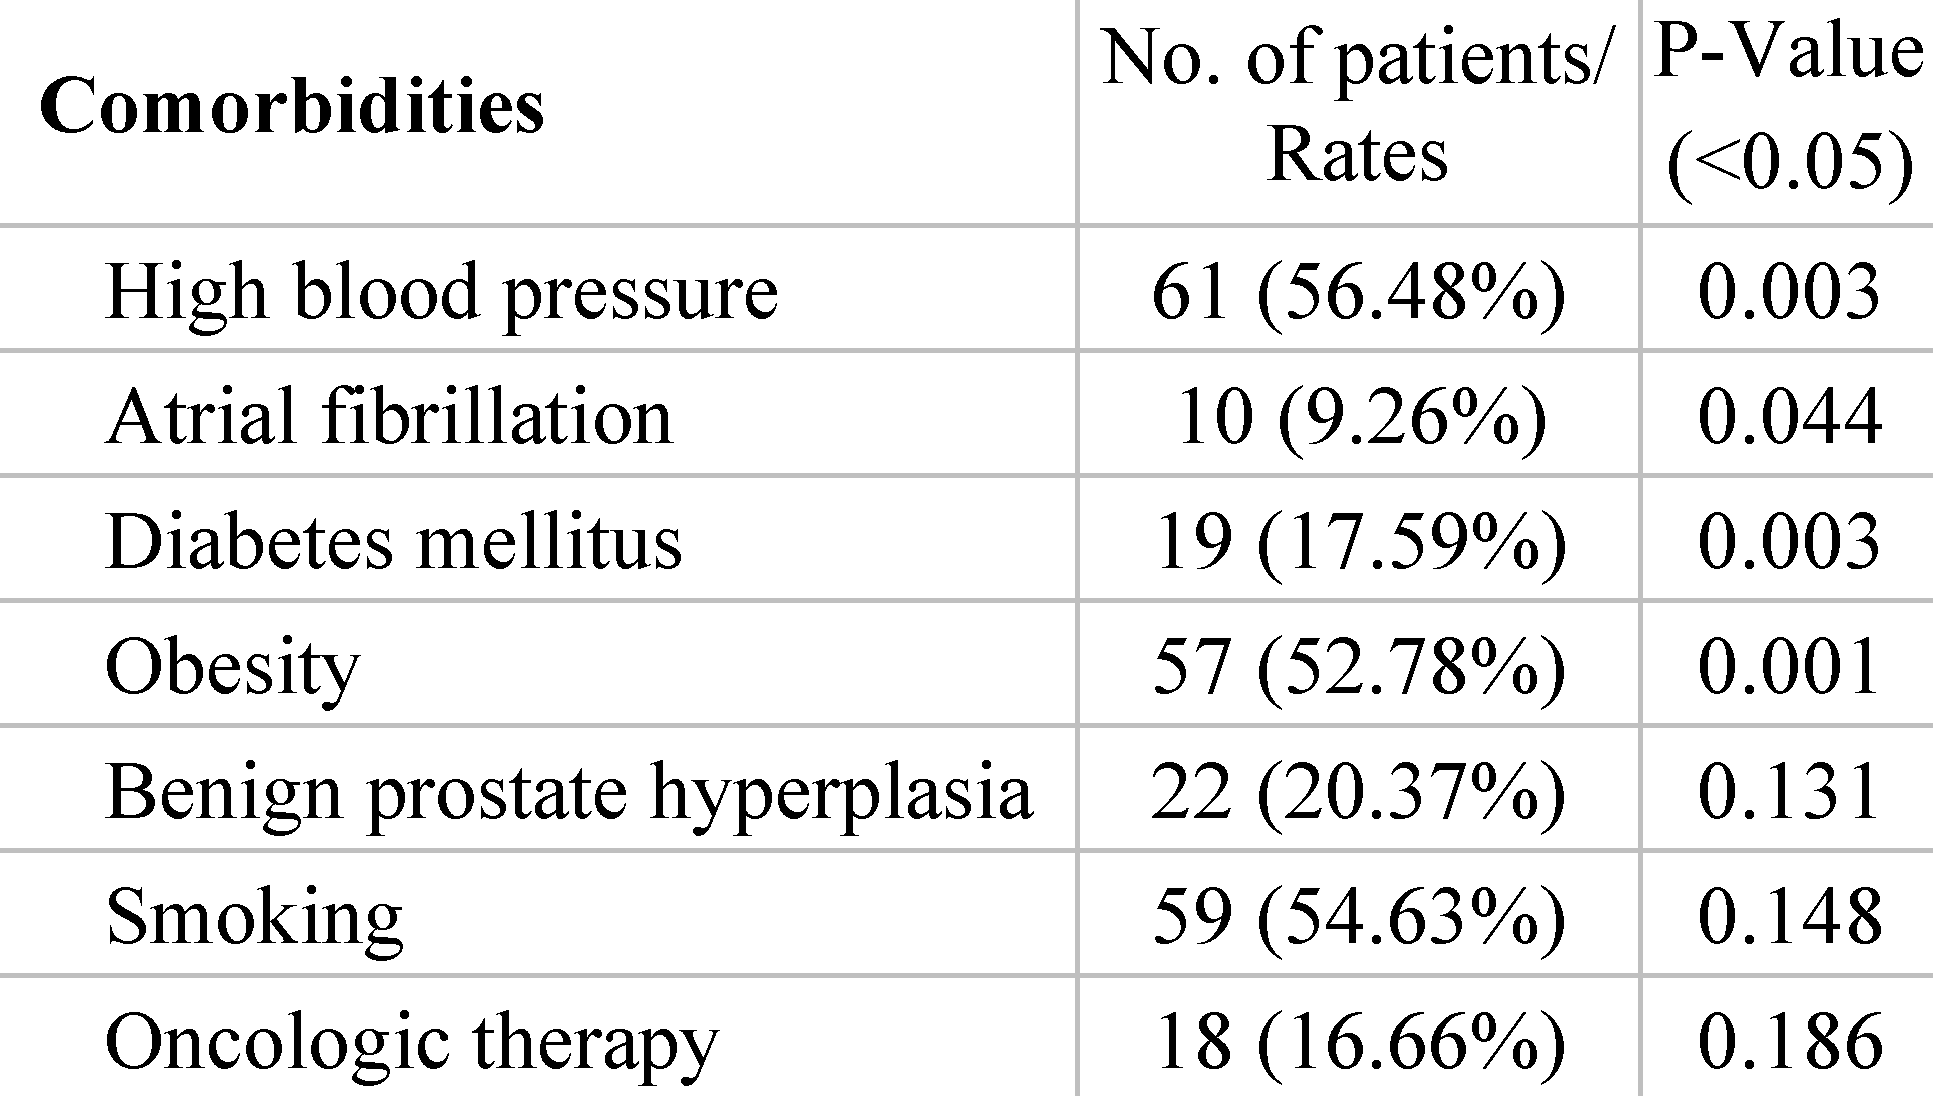Image resolution: width=1933 pixels, height=1096 pixels.
Task: Select the Atrial fibrillation row label
Action: (389, 416)
